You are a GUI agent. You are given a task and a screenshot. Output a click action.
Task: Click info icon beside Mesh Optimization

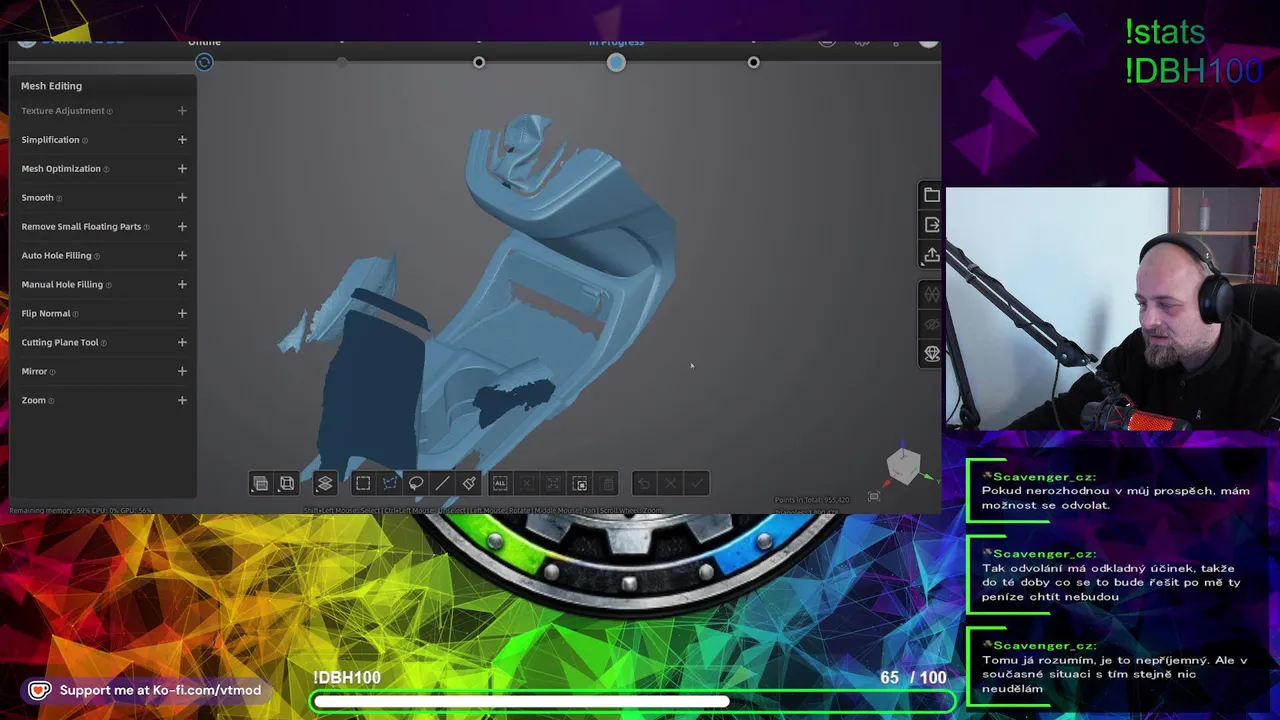[106, 170]
